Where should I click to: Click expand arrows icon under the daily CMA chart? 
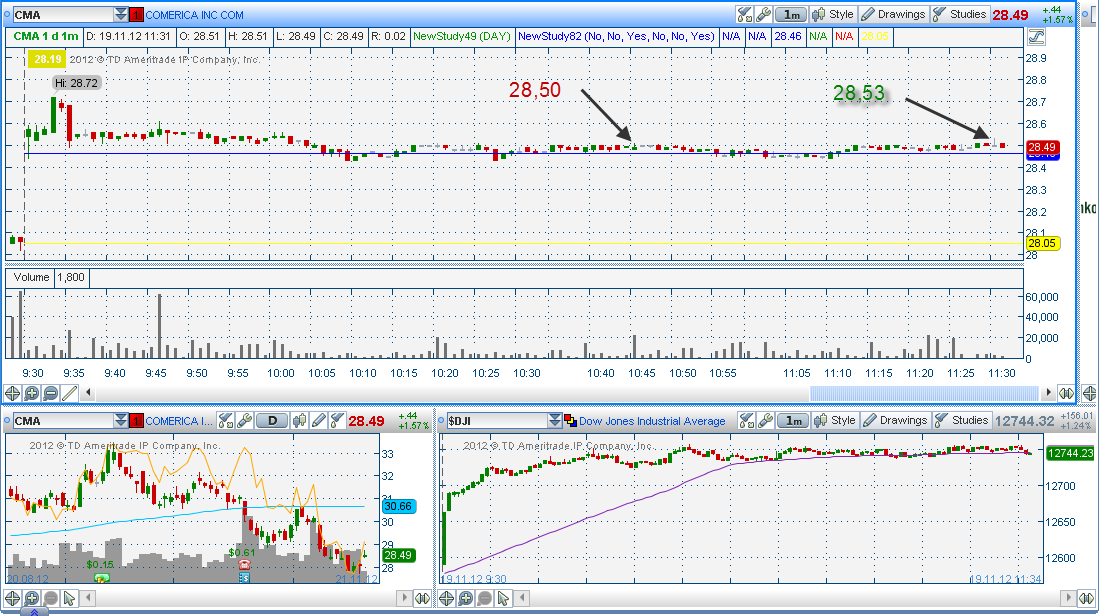421,598
